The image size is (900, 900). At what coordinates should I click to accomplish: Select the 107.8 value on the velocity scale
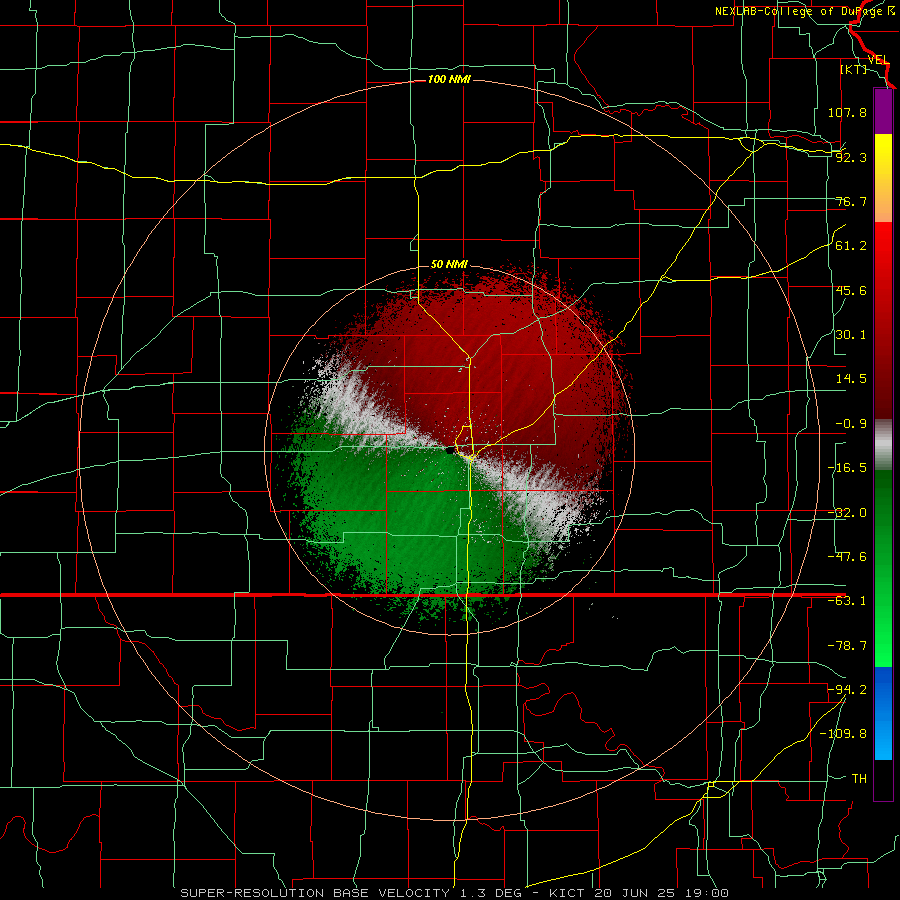[x=847, y=112]
